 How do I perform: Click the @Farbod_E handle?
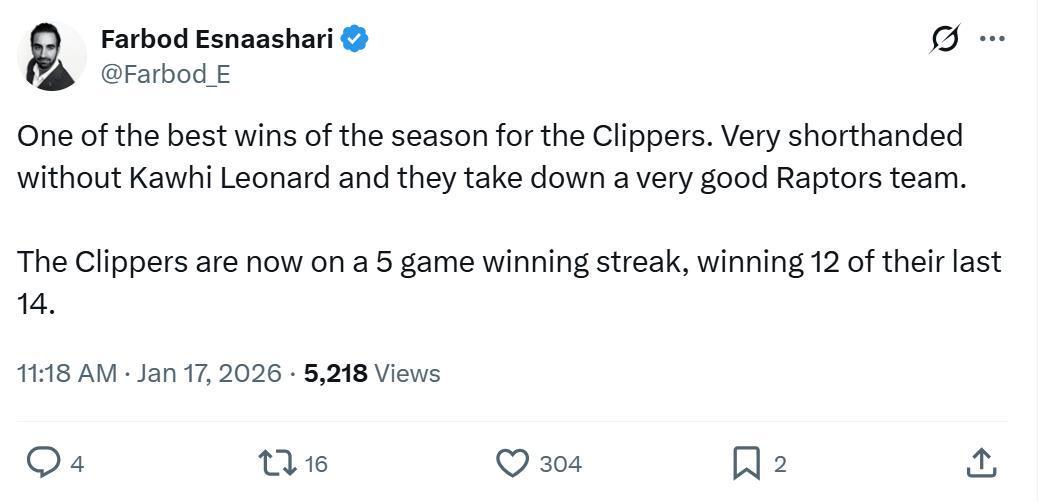(x=165, y=74)
